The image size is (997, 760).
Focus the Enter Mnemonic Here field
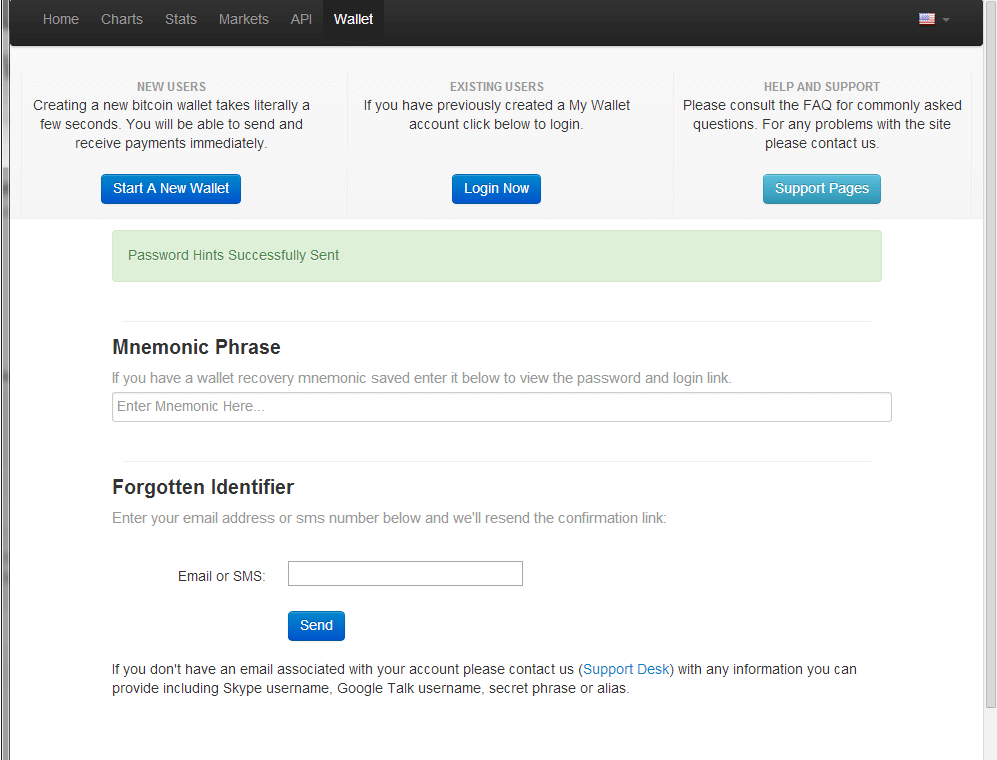(502, 407)
